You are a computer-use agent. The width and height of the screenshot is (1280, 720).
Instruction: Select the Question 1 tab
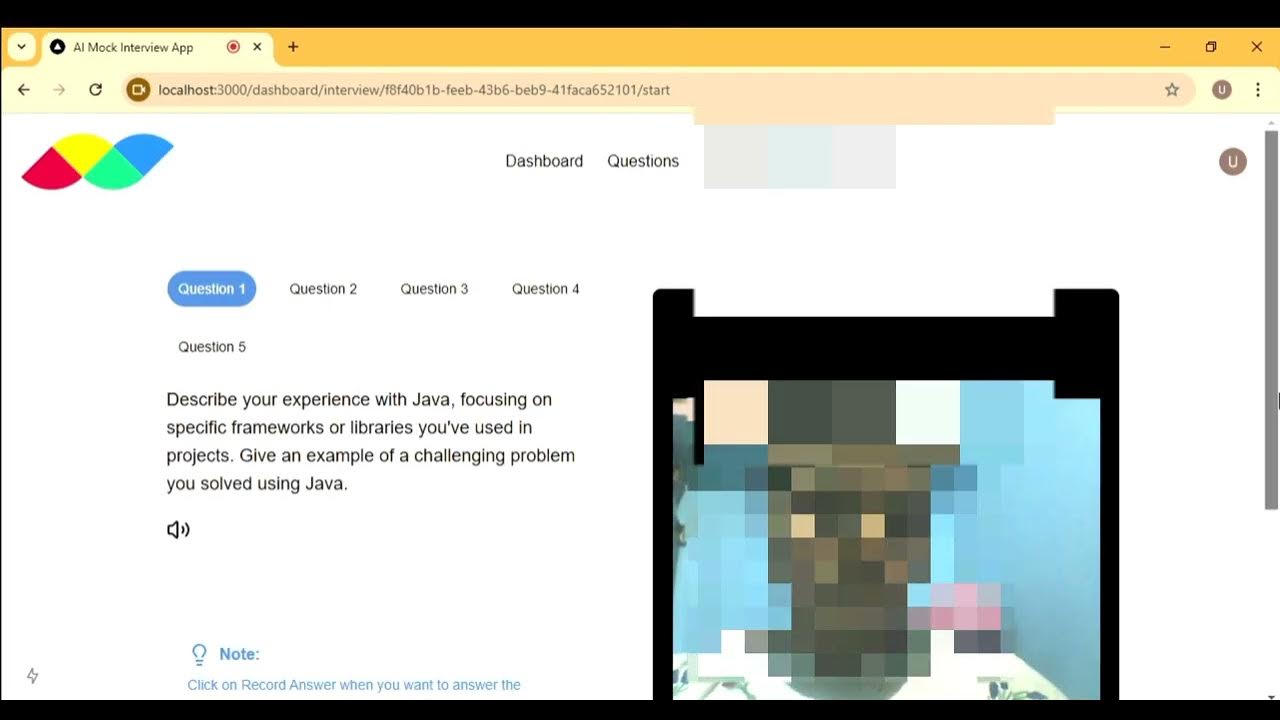click(212, 289)
